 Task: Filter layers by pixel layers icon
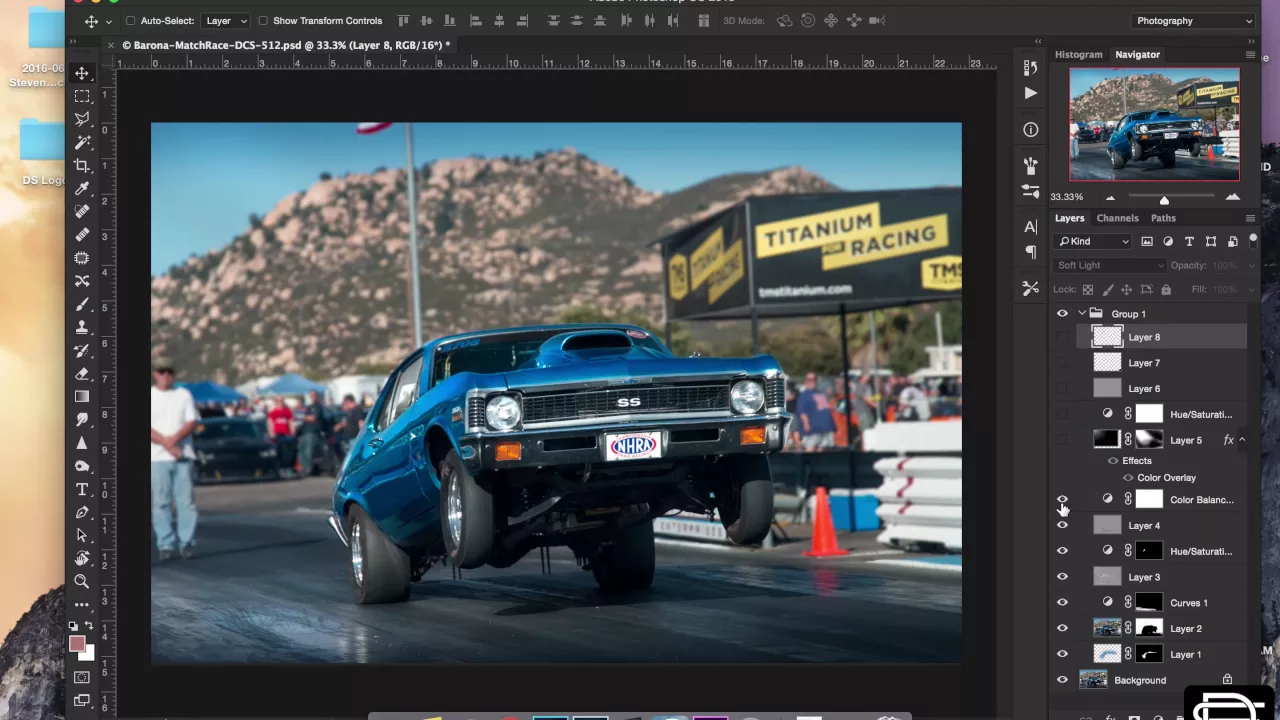coord(1147,241)
